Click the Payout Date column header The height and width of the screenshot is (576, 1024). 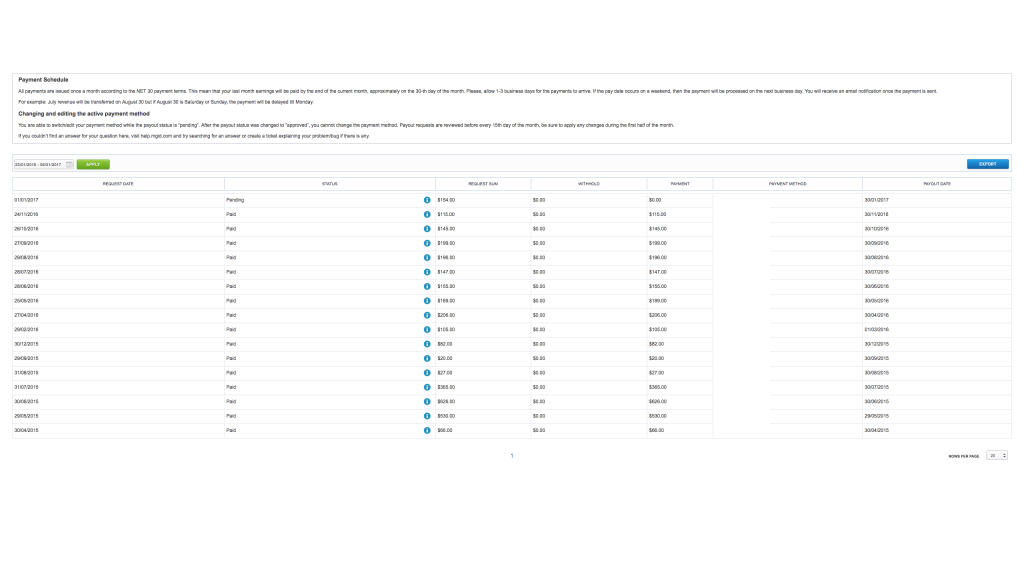click(x=937, y=183)
